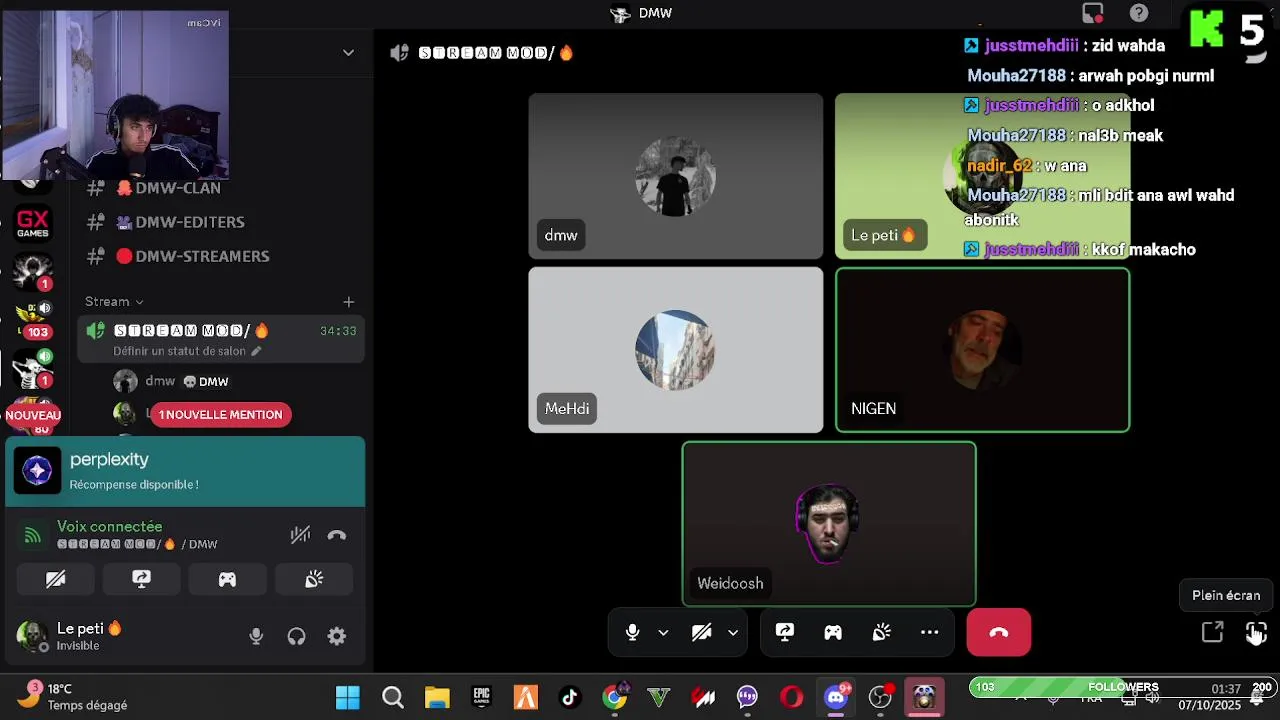The width and height of the screenshot is (1280, 720).
Task: Jump to 1 NOUVELLE MENTION
Action: [x=221, y=414]
